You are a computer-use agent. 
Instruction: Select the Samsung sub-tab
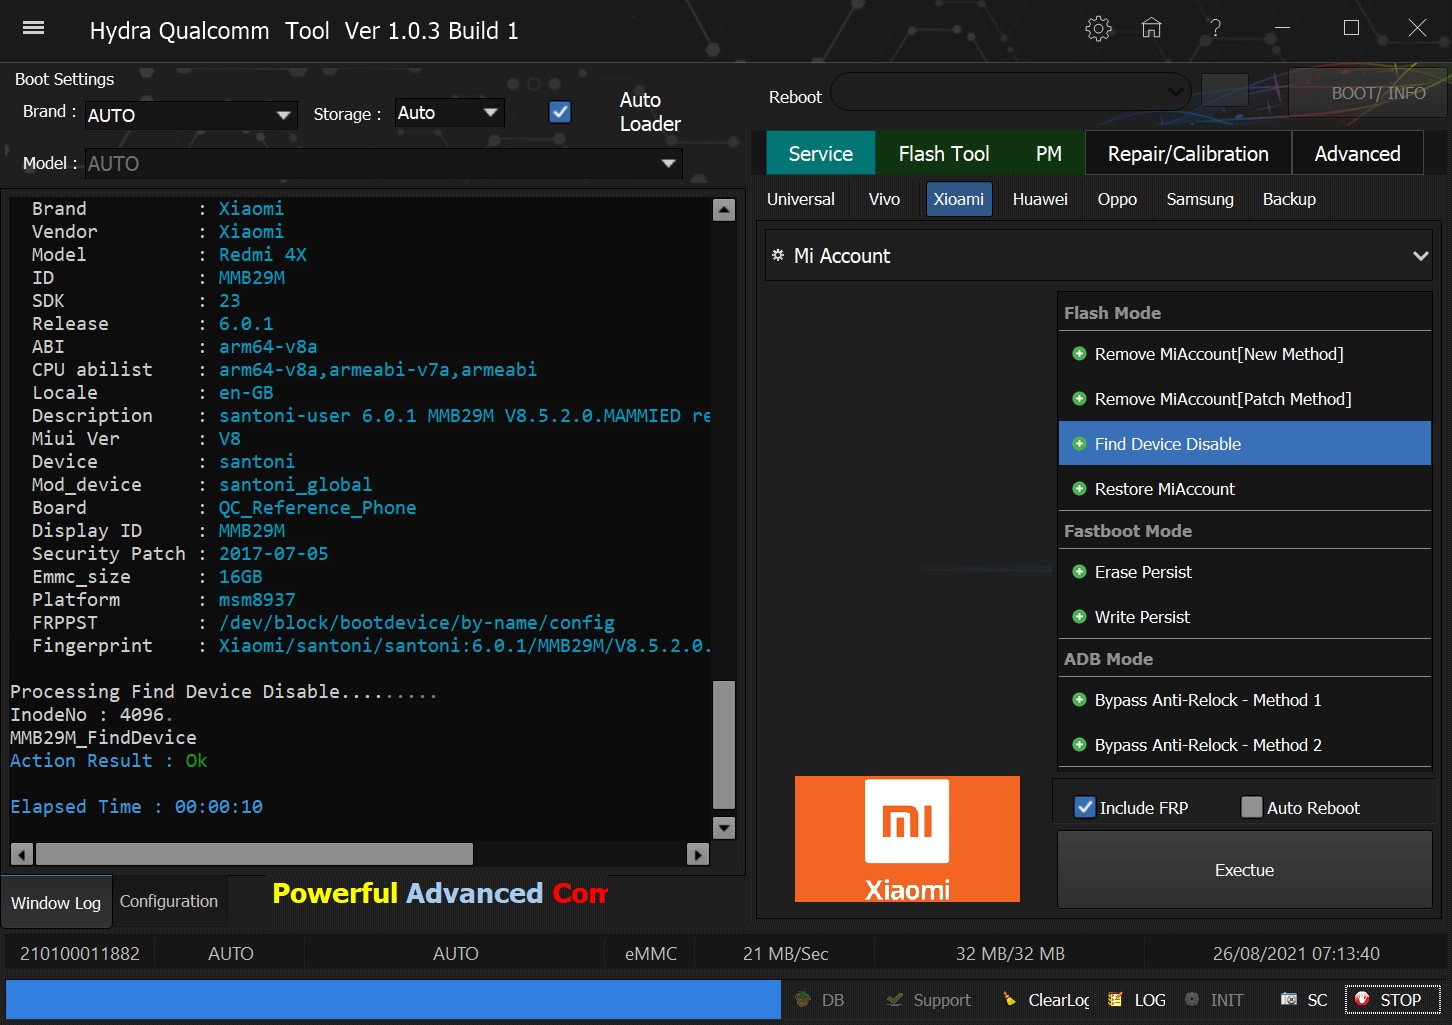(x=1200, y=199)
